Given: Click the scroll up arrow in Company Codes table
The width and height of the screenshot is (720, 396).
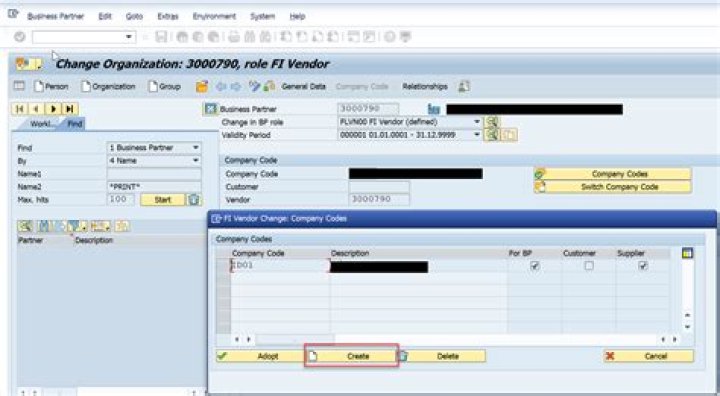Looking at the screenshot, I should 687,315.
